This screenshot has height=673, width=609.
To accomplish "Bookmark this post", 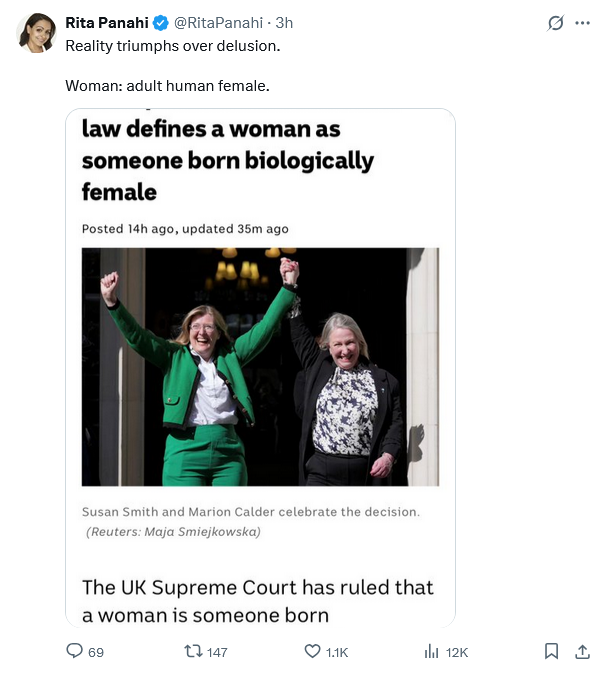I will coord(551,651).
